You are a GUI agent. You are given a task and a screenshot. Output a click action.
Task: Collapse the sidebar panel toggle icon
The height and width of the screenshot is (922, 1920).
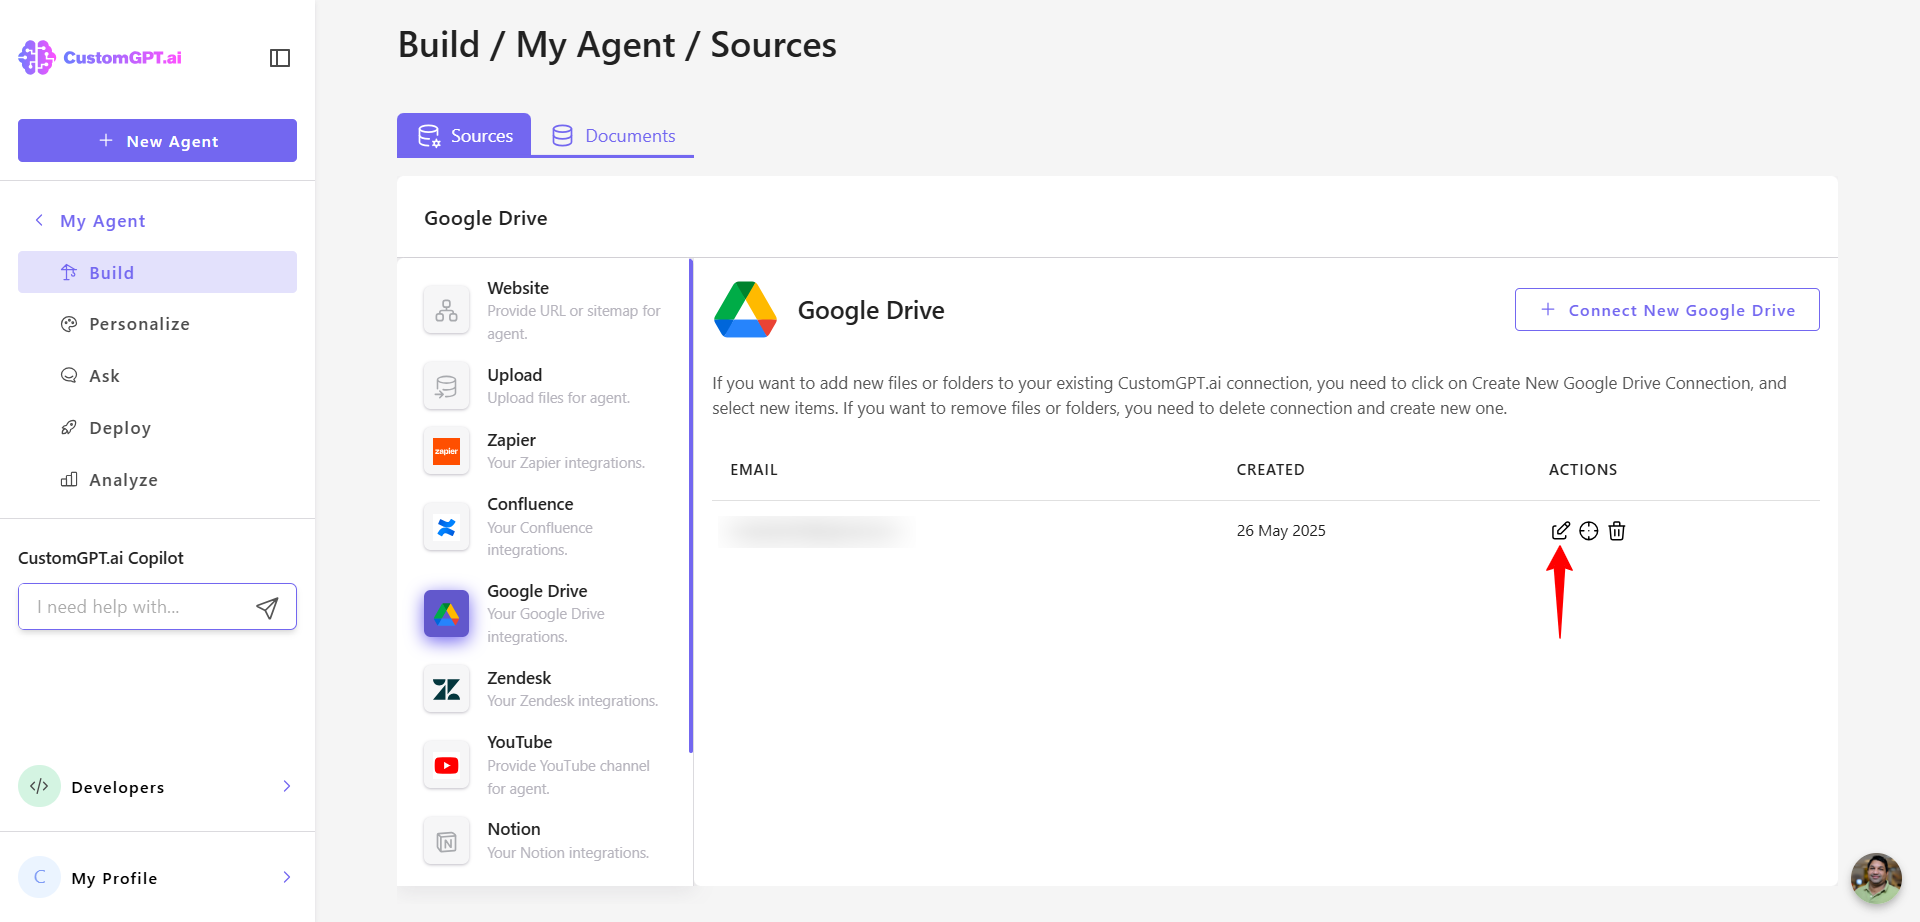tap(280, 58)
